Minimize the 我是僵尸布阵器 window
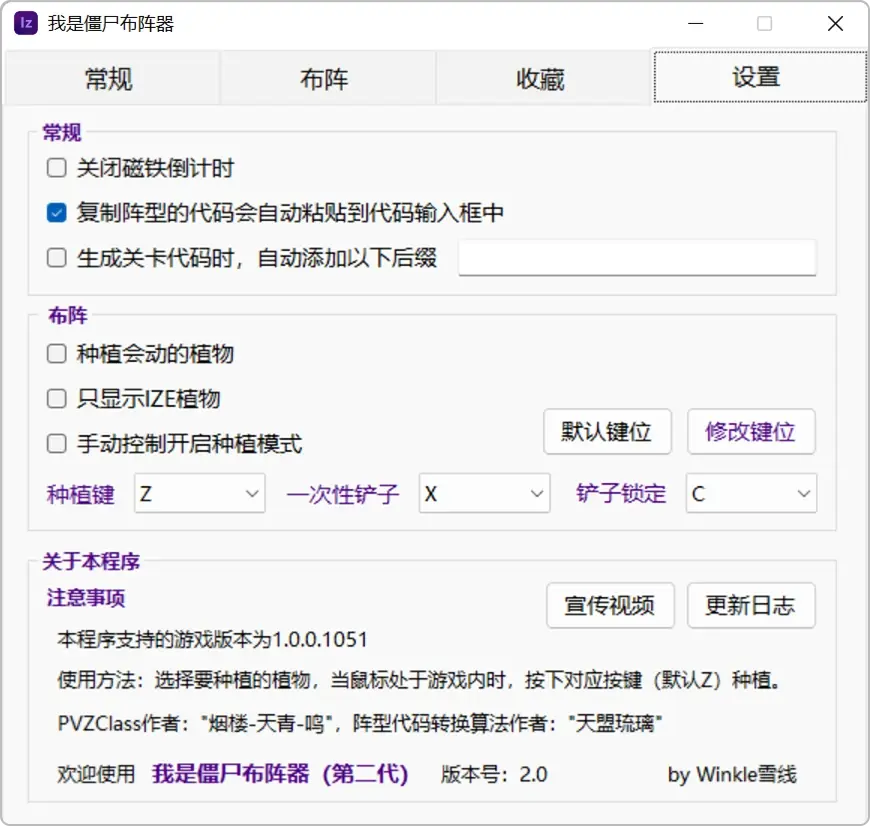 click(695, 23)
